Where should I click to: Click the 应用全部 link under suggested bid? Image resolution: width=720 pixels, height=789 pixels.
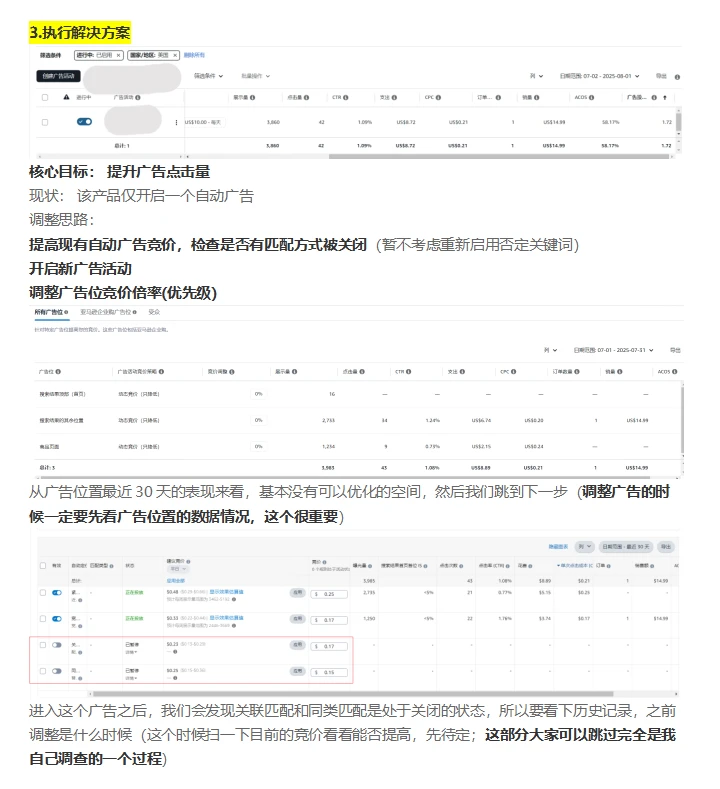174,581
